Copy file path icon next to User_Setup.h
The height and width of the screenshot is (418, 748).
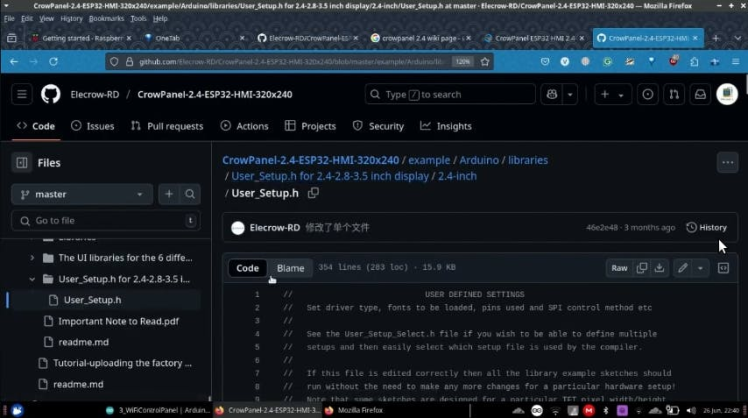pos(313,193)
